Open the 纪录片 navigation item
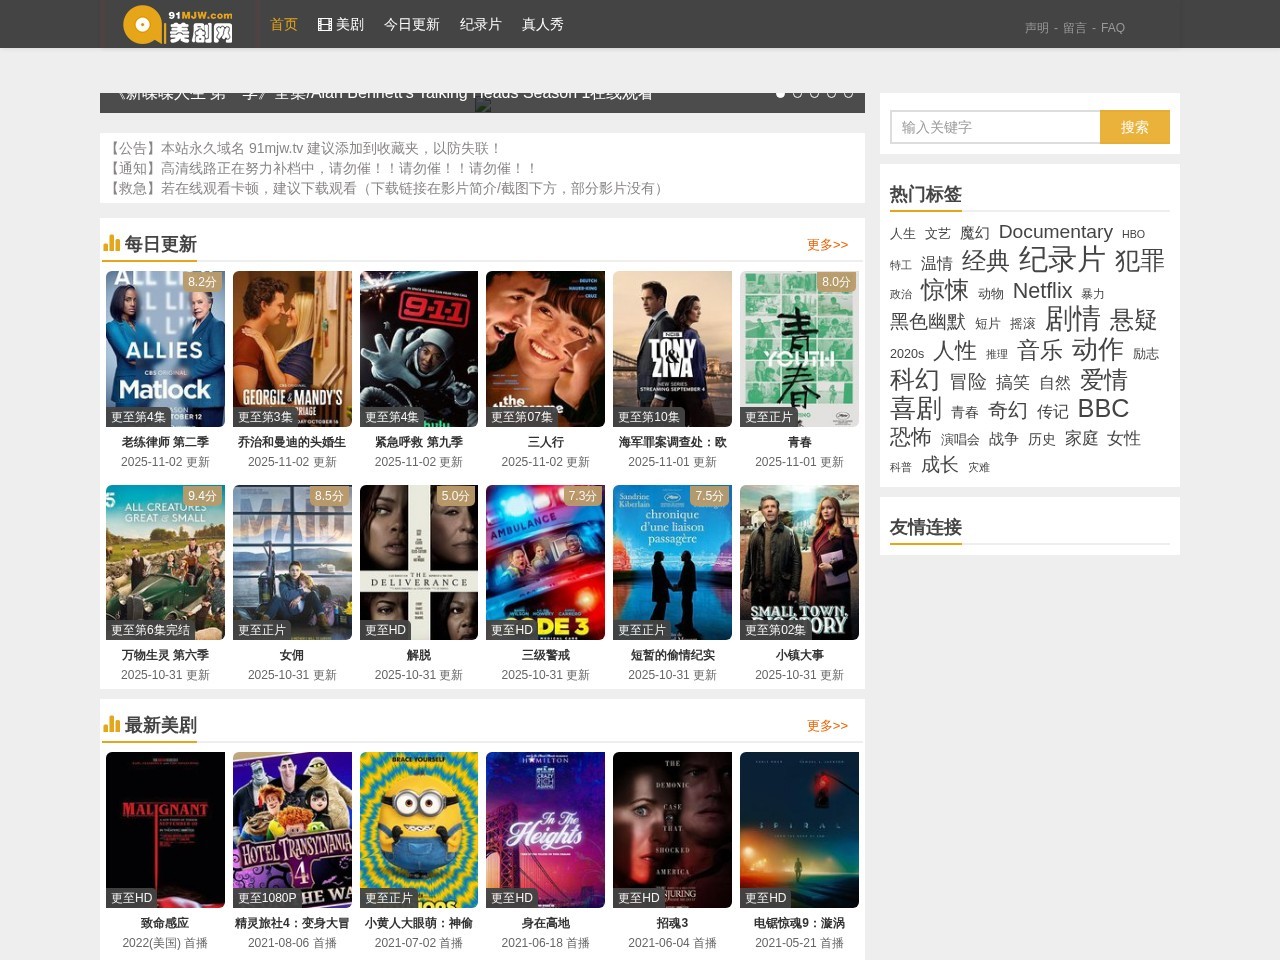This screenshot has width=1280, height=960. coord(480,24)
